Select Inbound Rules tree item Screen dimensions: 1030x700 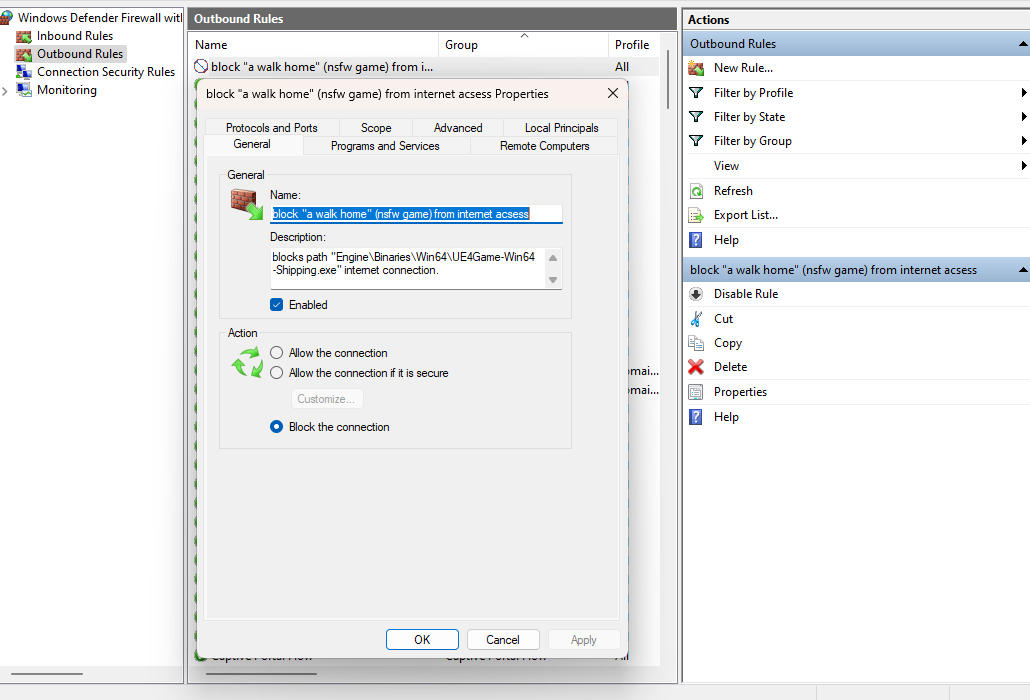[75, 36]
